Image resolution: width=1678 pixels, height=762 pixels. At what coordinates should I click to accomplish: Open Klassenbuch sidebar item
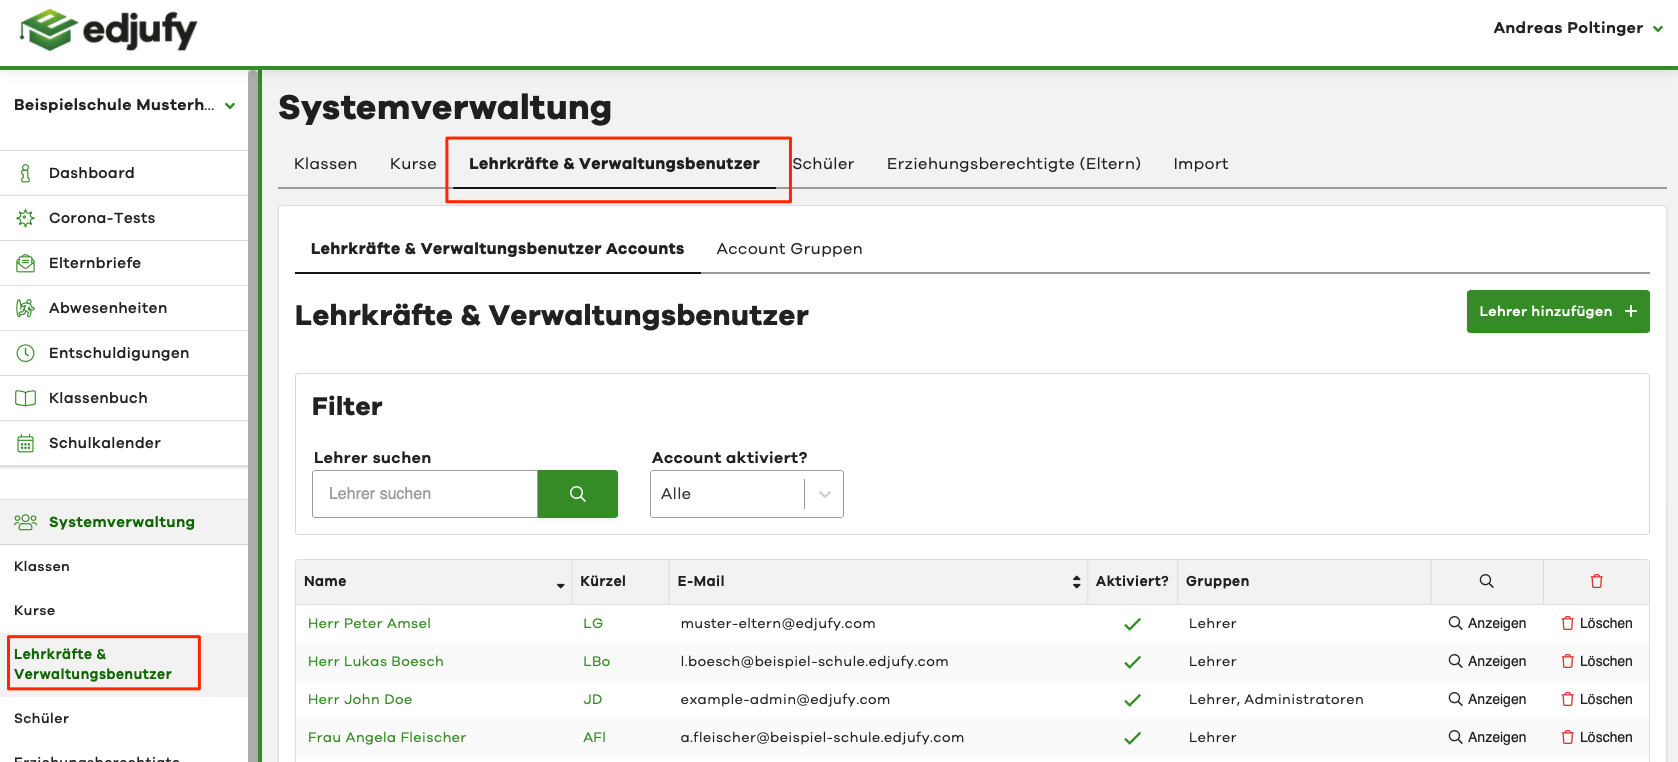(97, 398)
